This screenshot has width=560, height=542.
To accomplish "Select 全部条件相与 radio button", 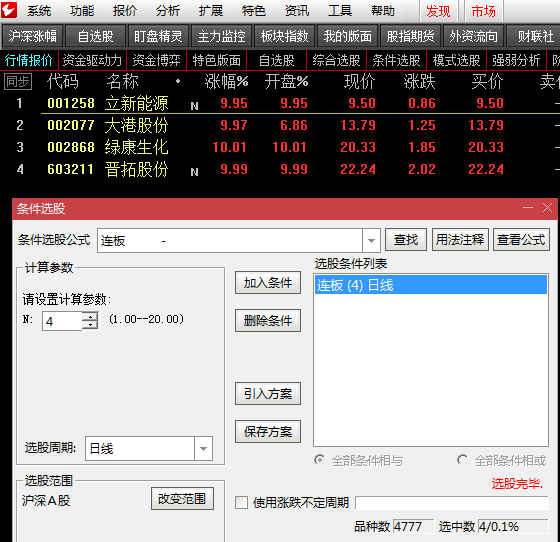I will (x=320, y=460).
